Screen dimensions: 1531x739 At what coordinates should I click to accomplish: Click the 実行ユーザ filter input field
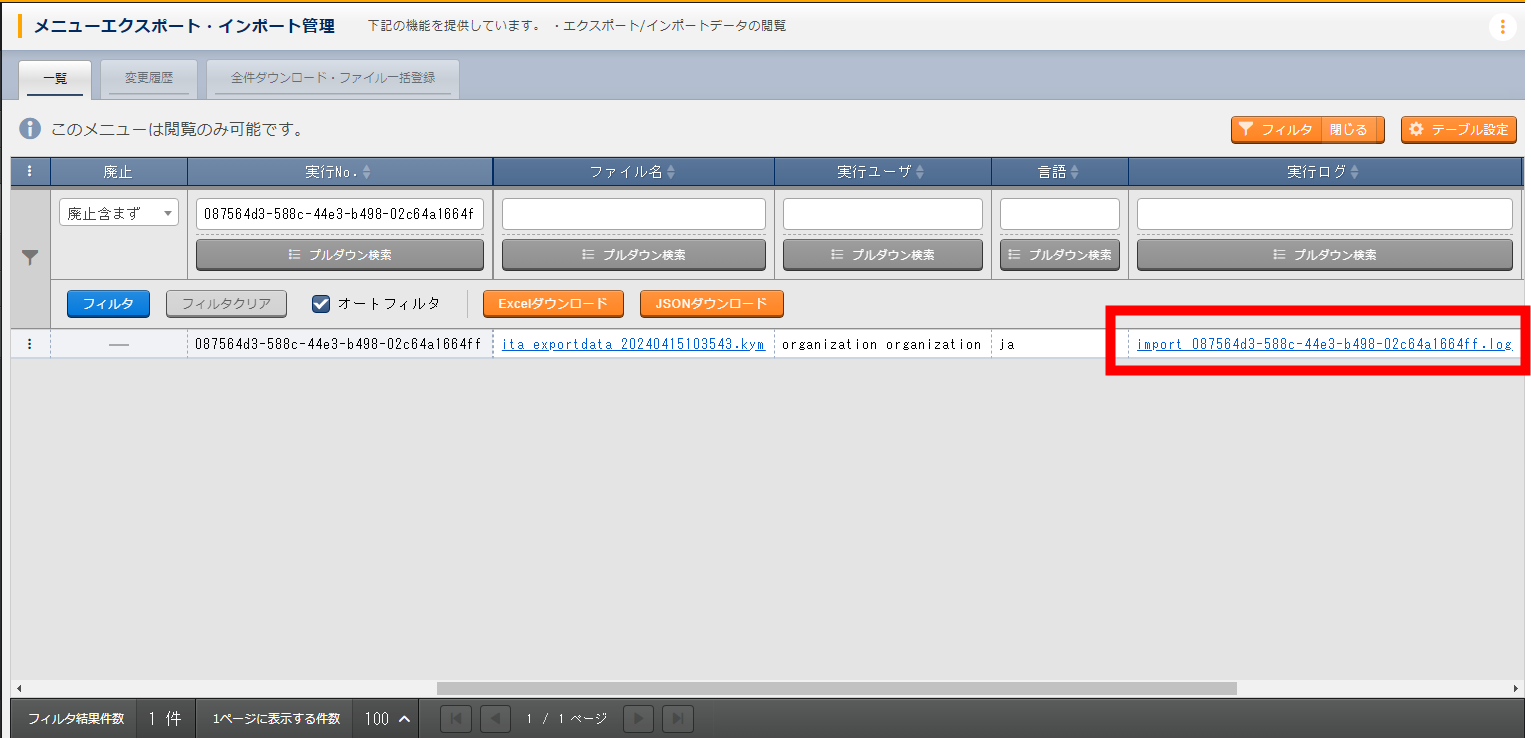point(882,214)
